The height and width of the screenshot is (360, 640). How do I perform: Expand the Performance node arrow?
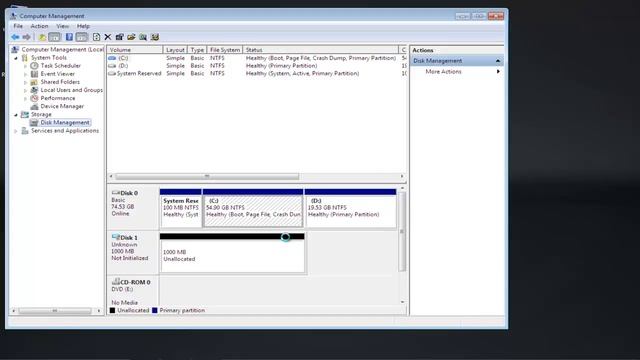pyautogui.click(x=25, y=98)
